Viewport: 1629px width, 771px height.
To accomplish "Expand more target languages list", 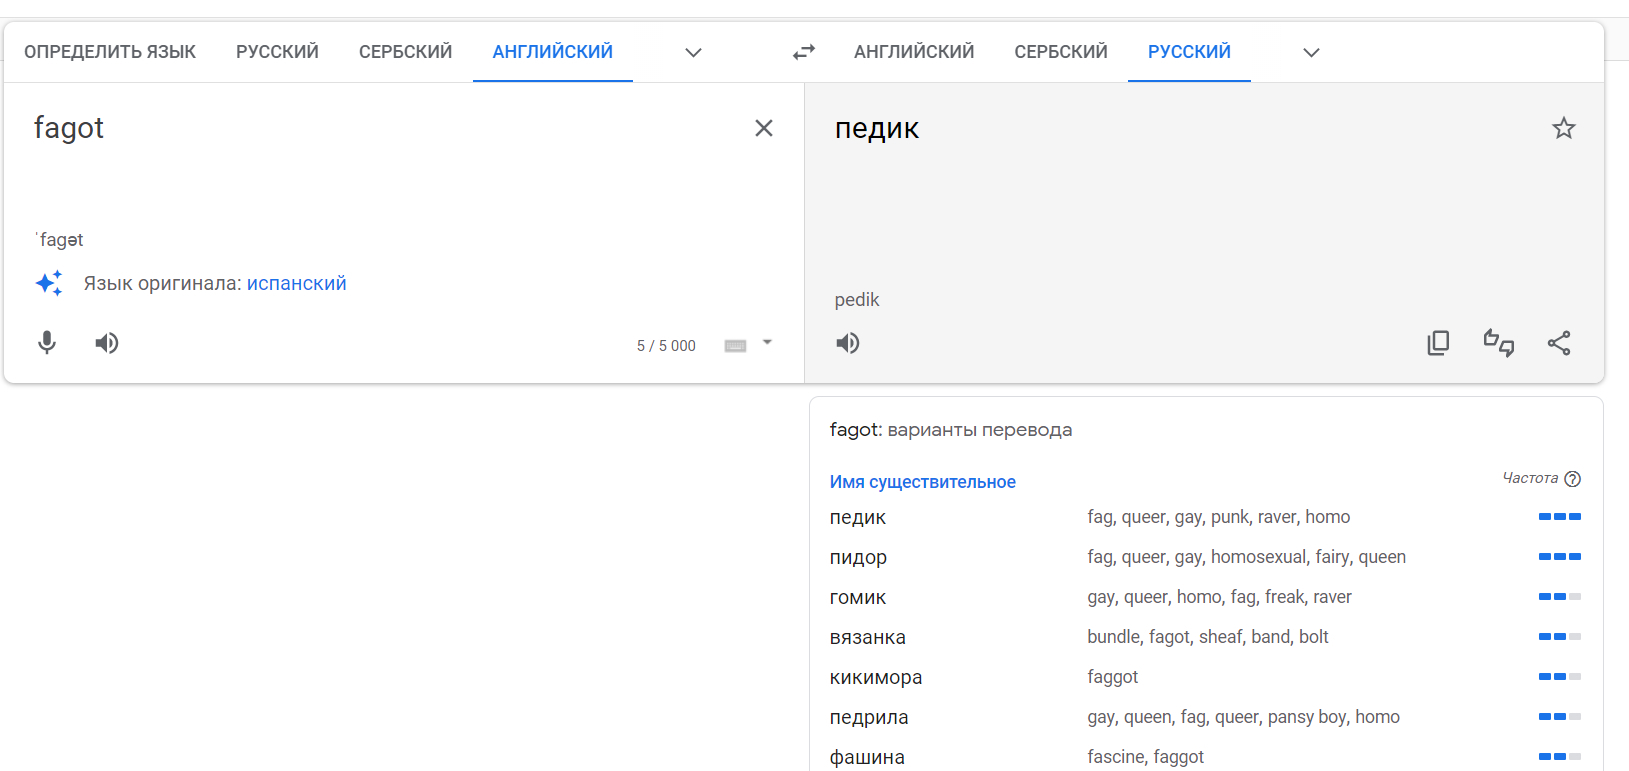I will [1311, 52].
